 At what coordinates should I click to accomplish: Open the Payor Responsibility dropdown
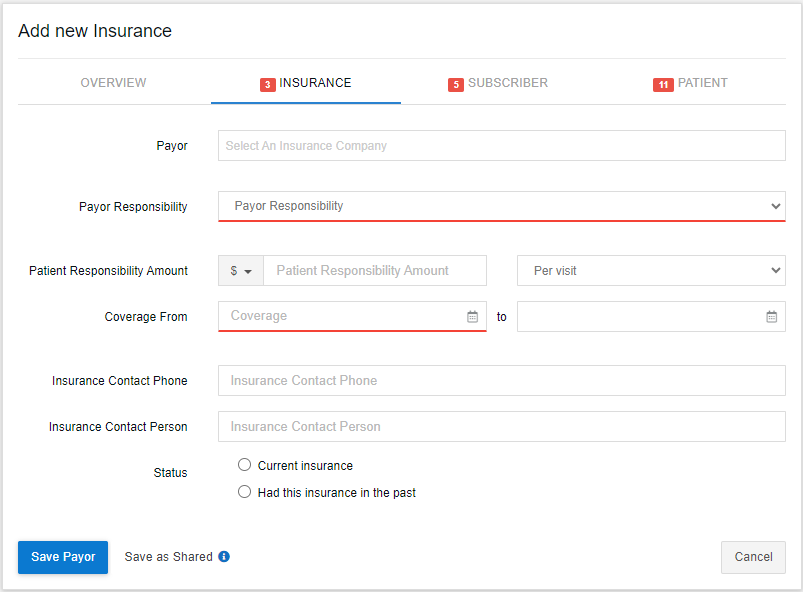[x=500, y=206]
